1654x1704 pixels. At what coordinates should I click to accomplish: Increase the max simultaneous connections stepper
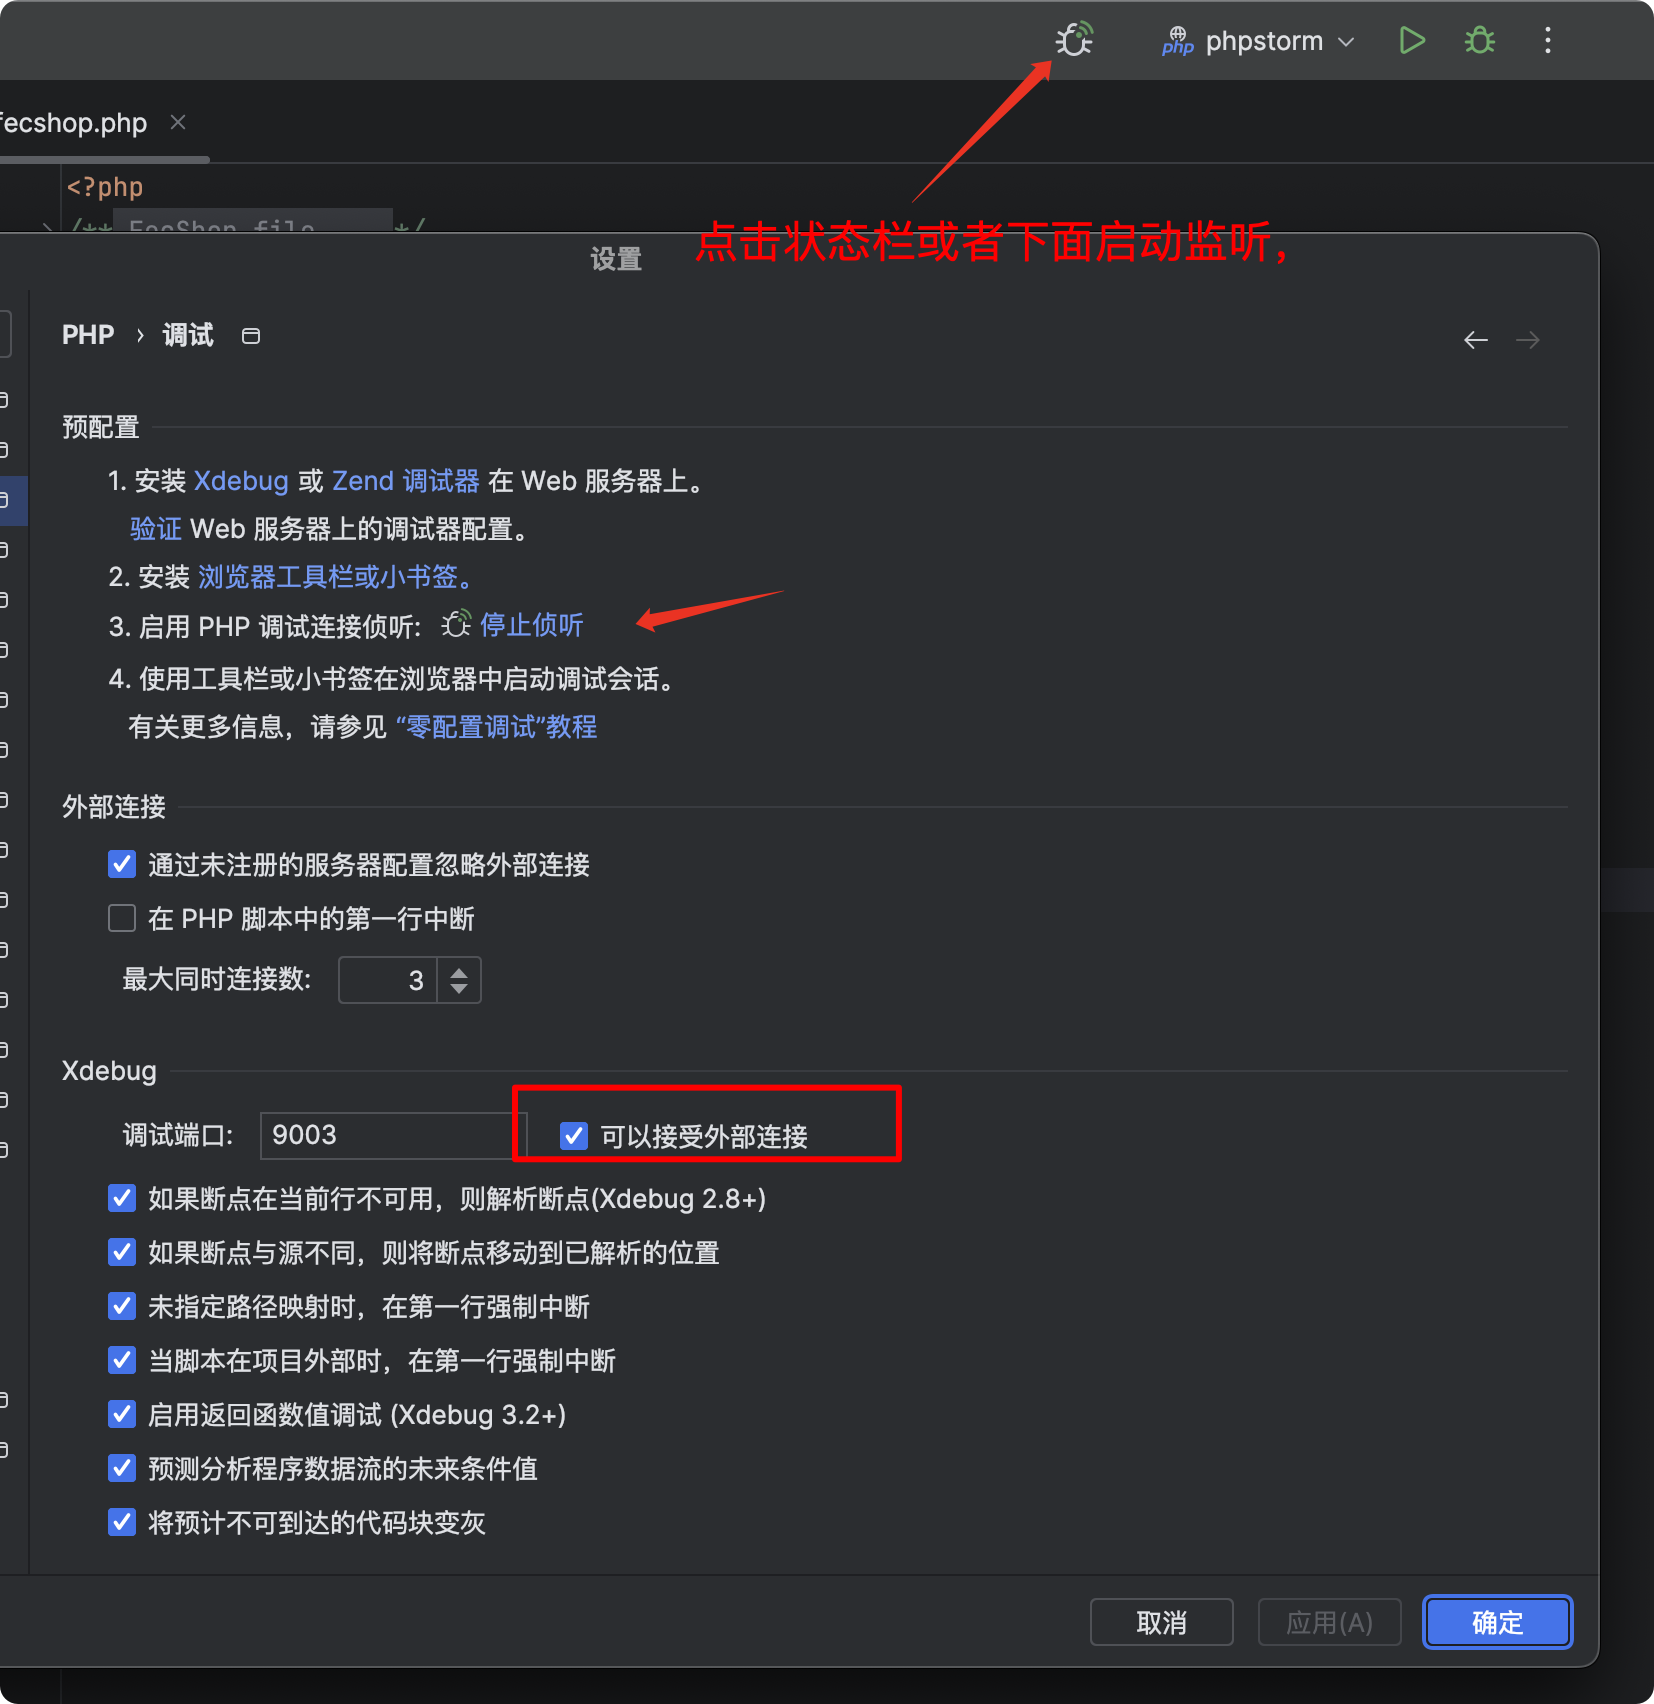pyautogui.click(x=459, y=971)
